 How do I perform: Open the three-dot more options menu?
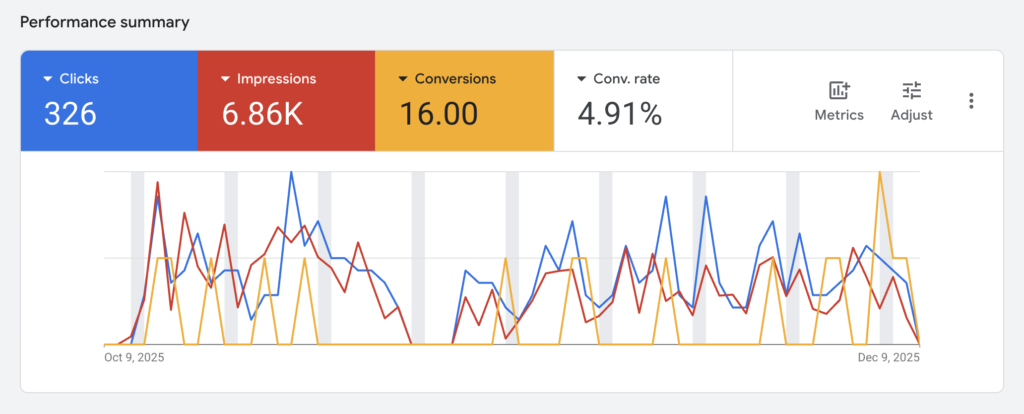(x=971, y=101)
